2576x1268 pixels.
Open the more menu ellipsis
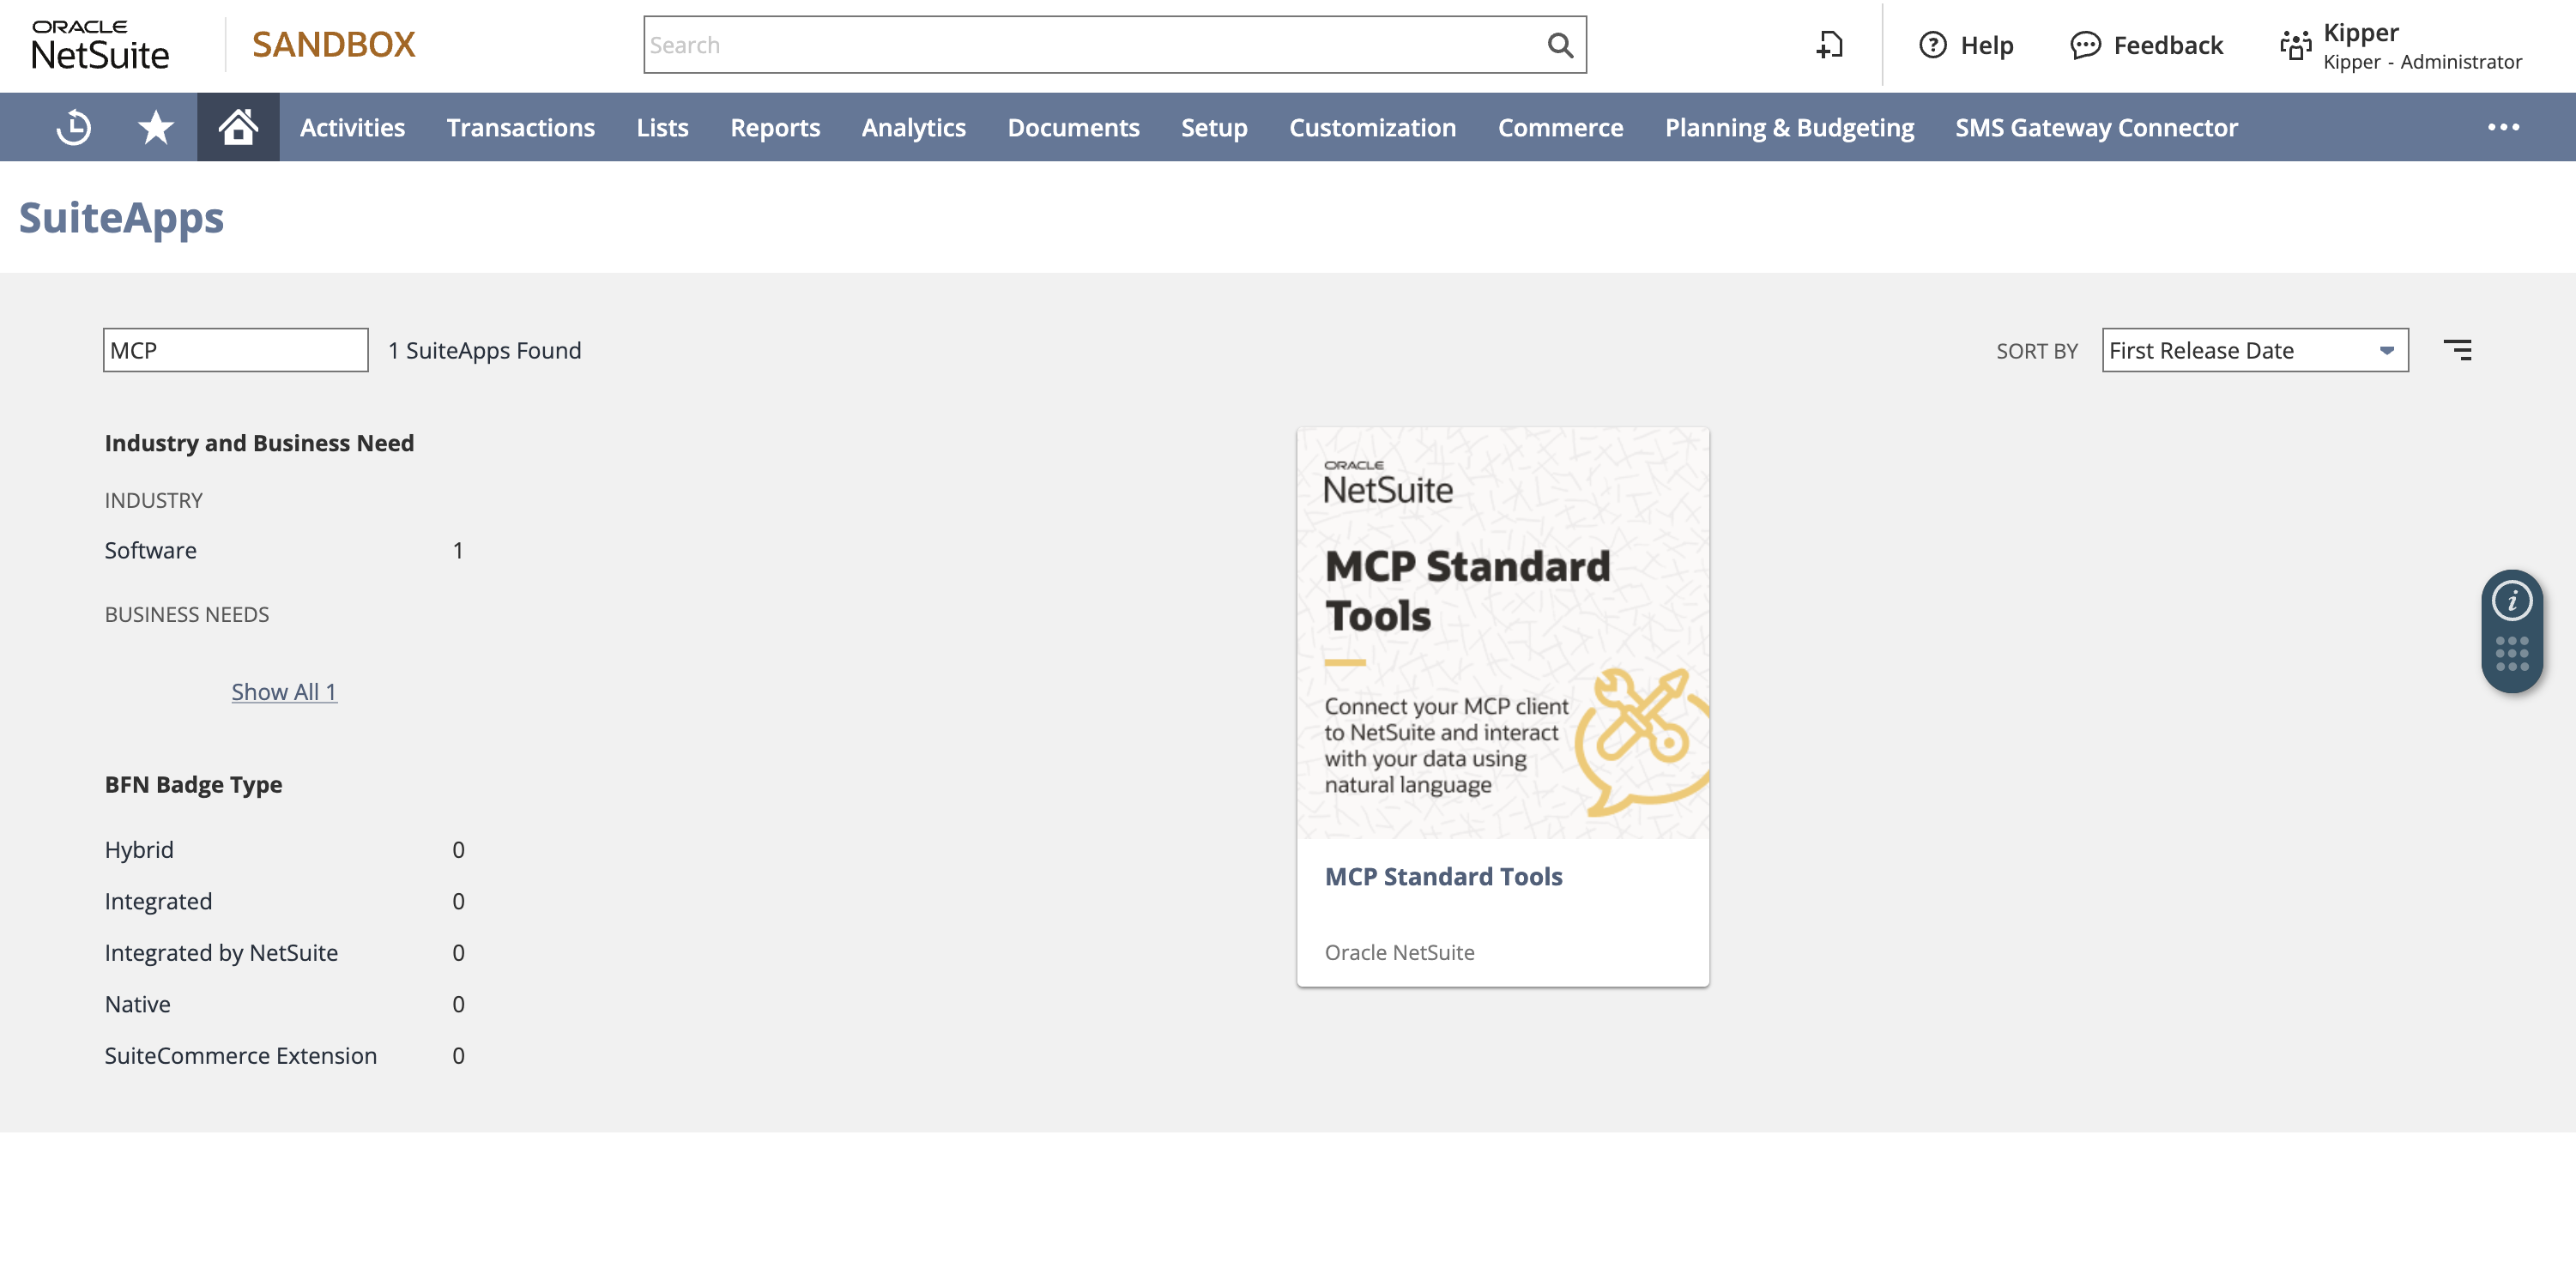click(x=2503, y=127)
